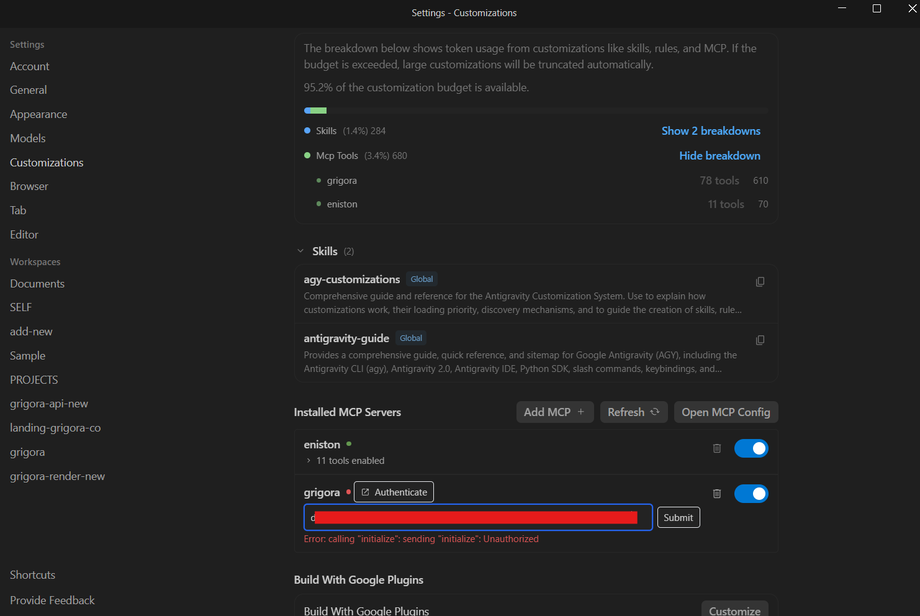The width and height of the screenshot is (920, 616).
Task: Open MCP Config file
Action: 726,412
